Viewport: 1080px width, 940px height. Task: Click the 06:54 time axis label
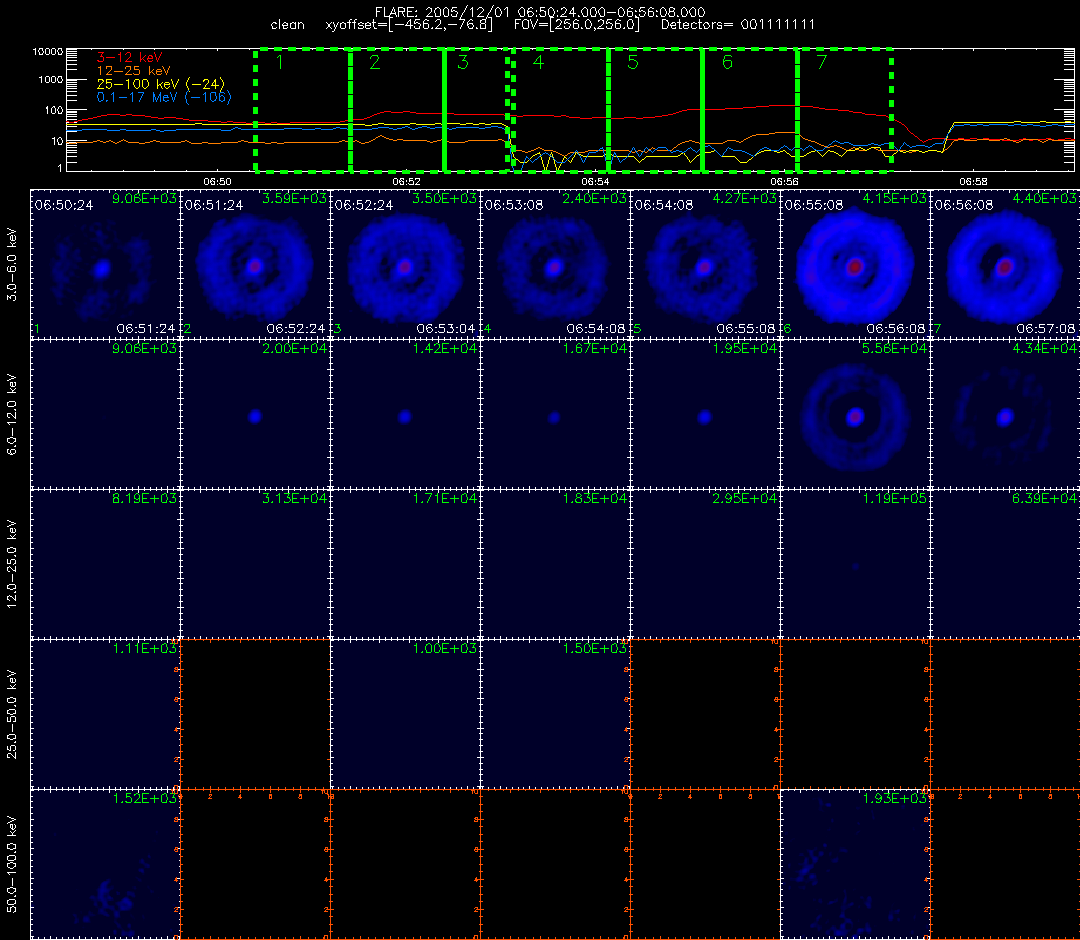coord(595,182)
